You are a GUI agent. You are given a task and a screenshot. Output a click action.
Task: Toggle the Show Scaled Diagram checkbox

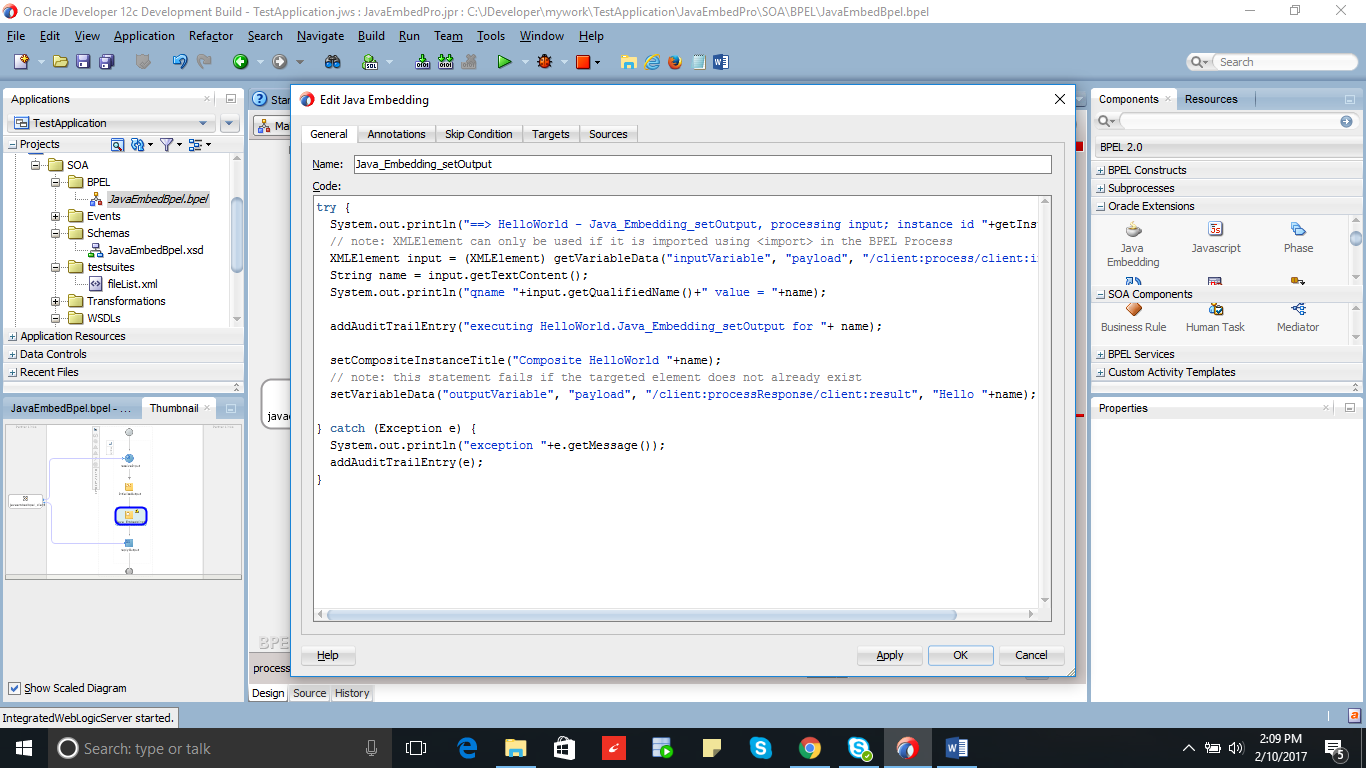click(13, 688)
